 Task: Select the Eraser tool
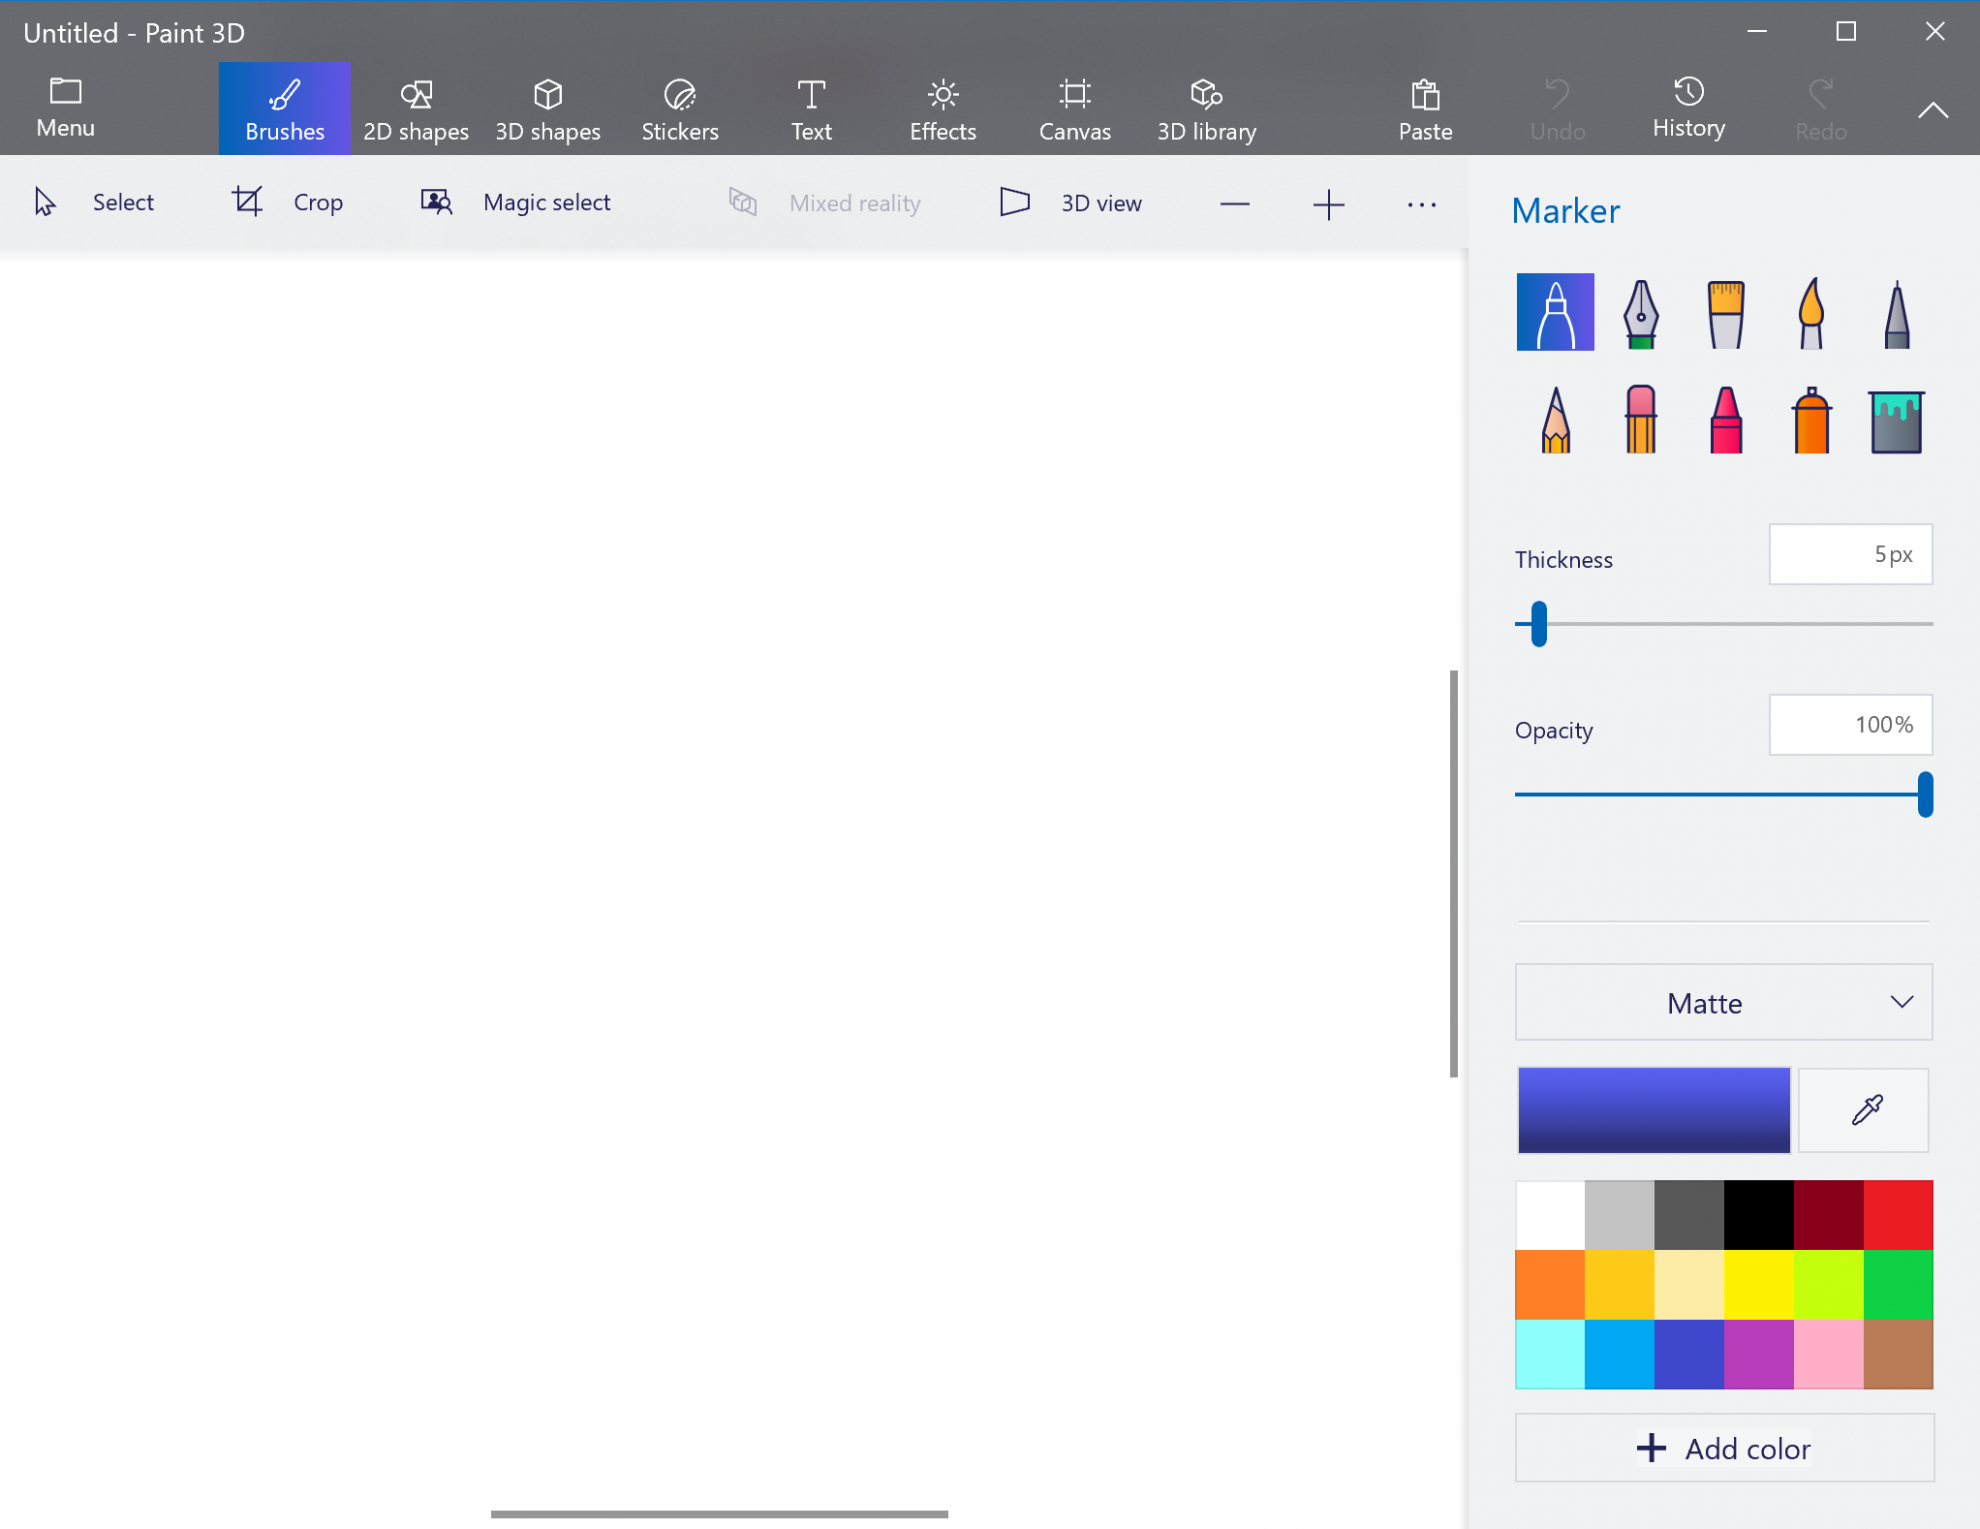pos(1638,420)
